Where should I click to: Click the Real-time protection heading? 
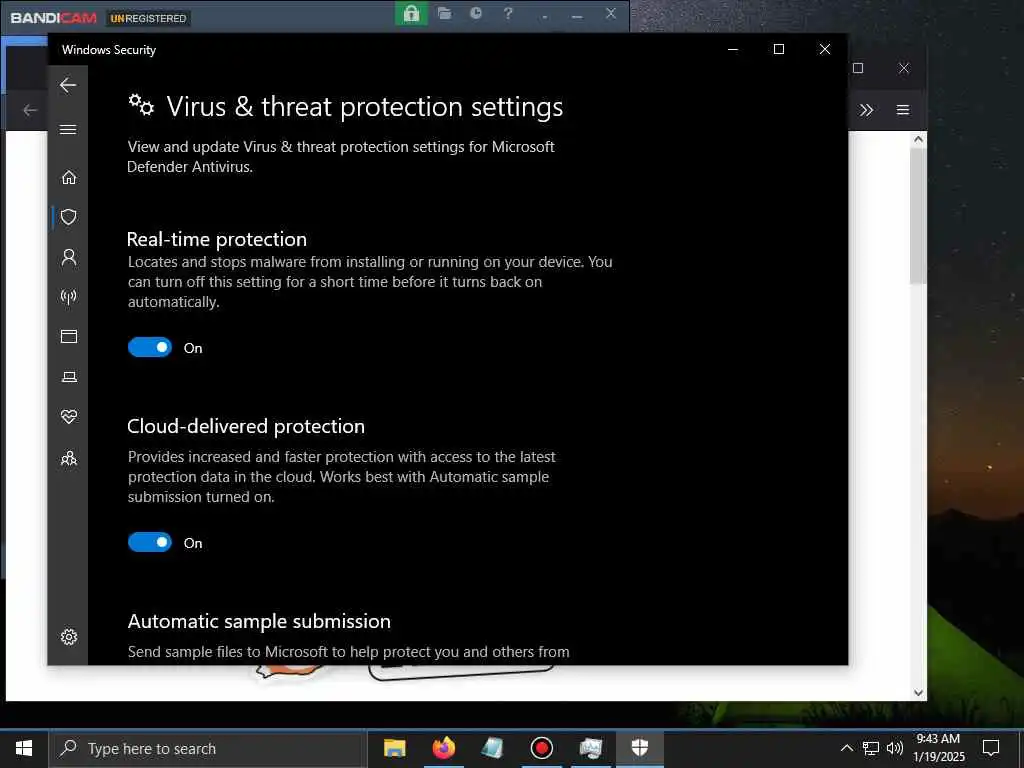pyautogui.click(x=217, y=239)
